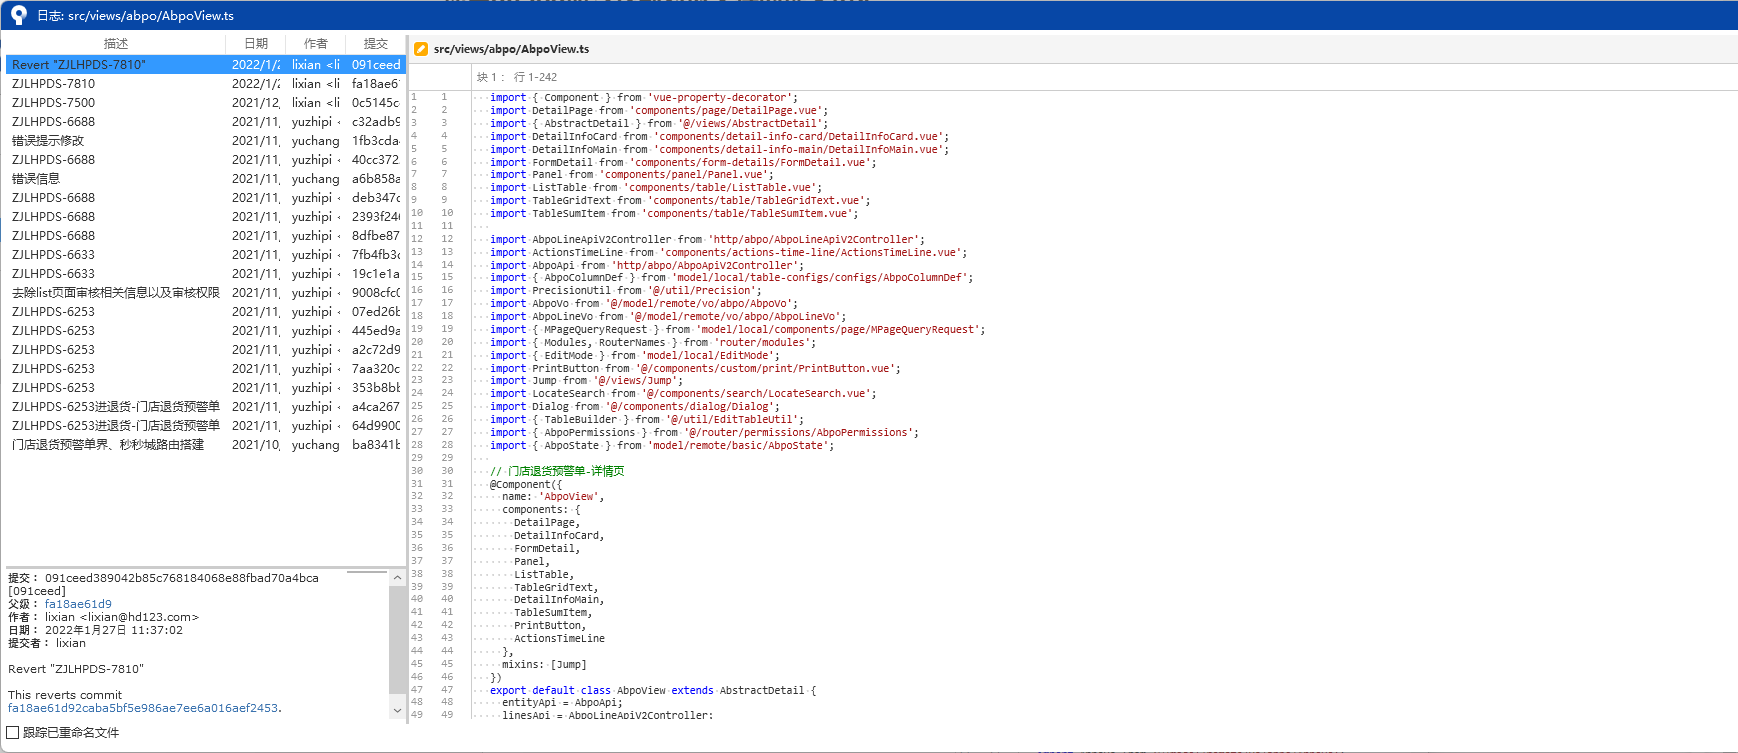Click the import PrintButton code line

(695, 368)
